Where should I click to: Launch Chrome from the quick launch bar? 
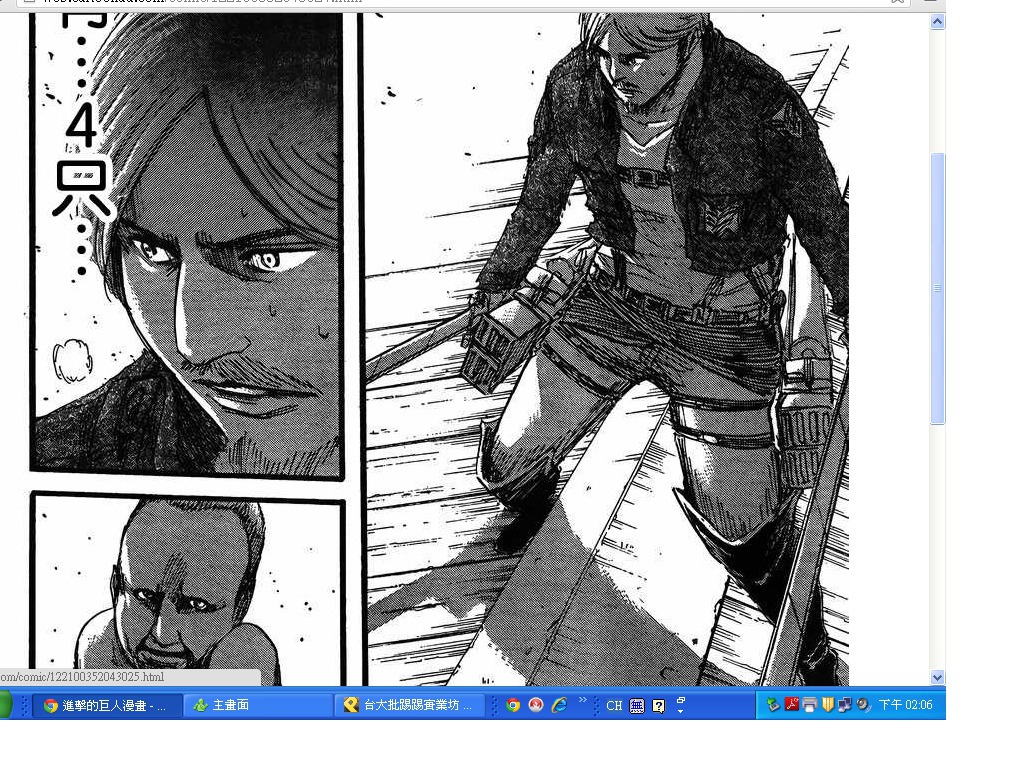(513, 705)
